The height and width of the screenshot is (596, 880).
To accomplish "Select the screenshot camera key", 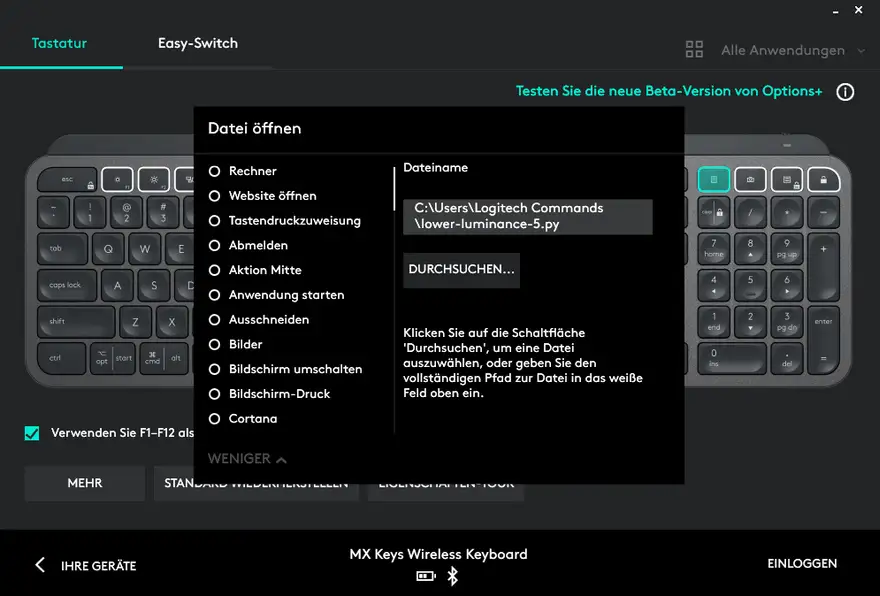I will click(750, 180).
